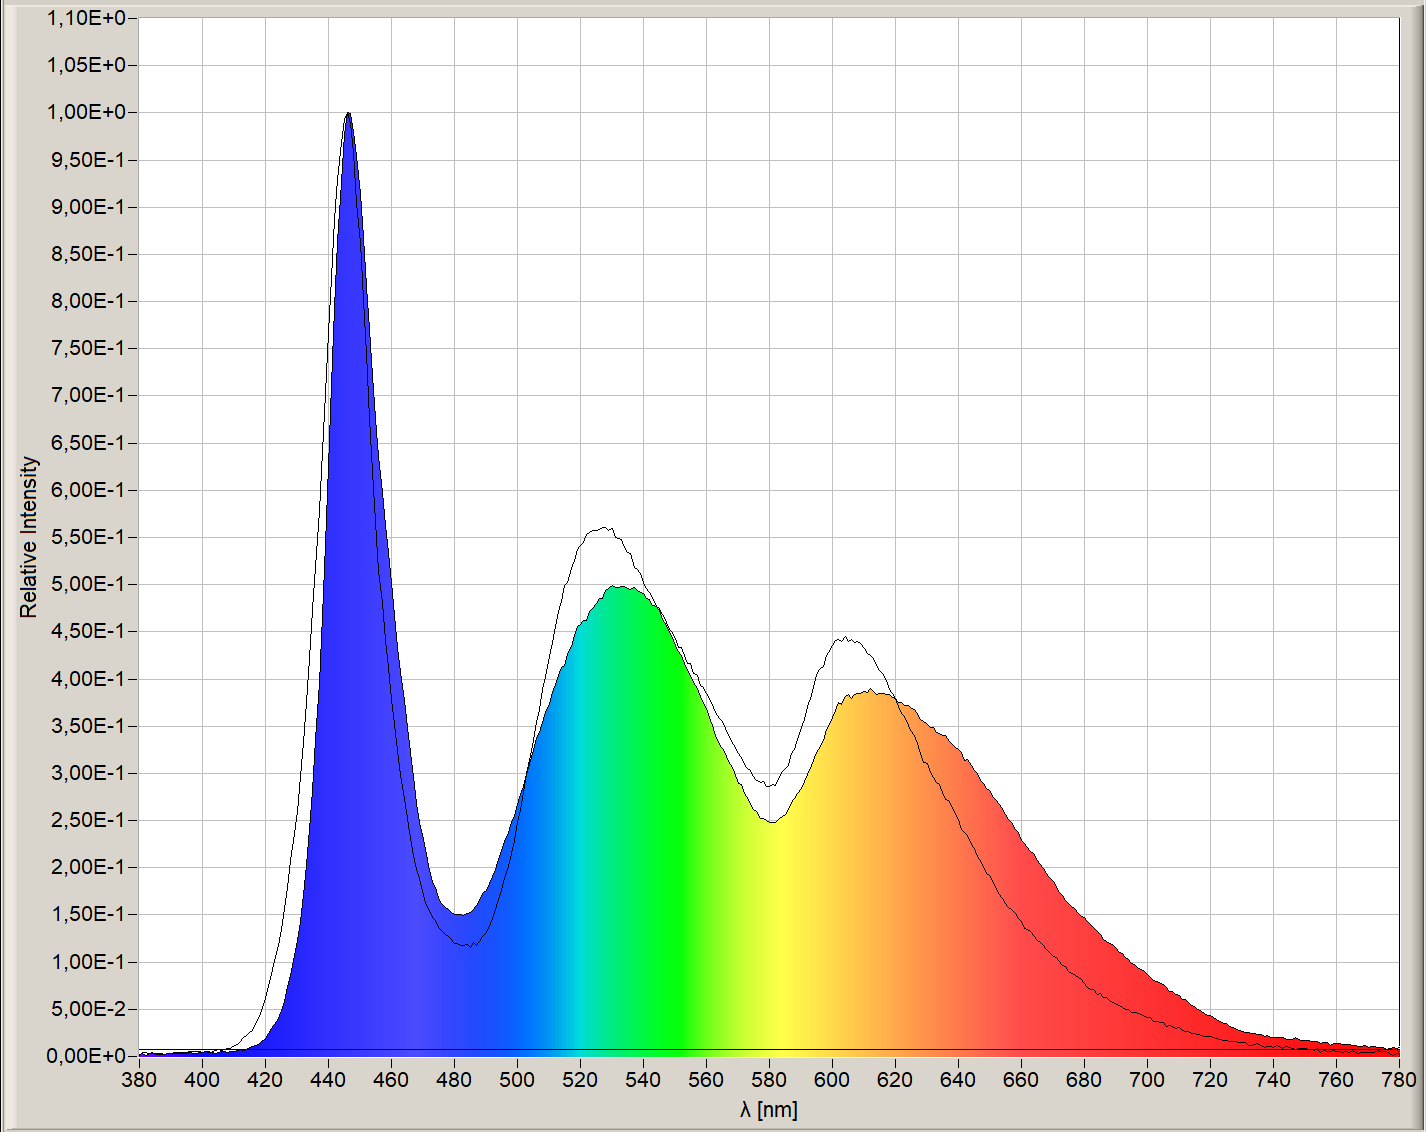Image resolution: width=1426 pixels, height=1132 pixels.
Task: Click the x-axis minimum value 380
Action: (x=139, y=1080)
